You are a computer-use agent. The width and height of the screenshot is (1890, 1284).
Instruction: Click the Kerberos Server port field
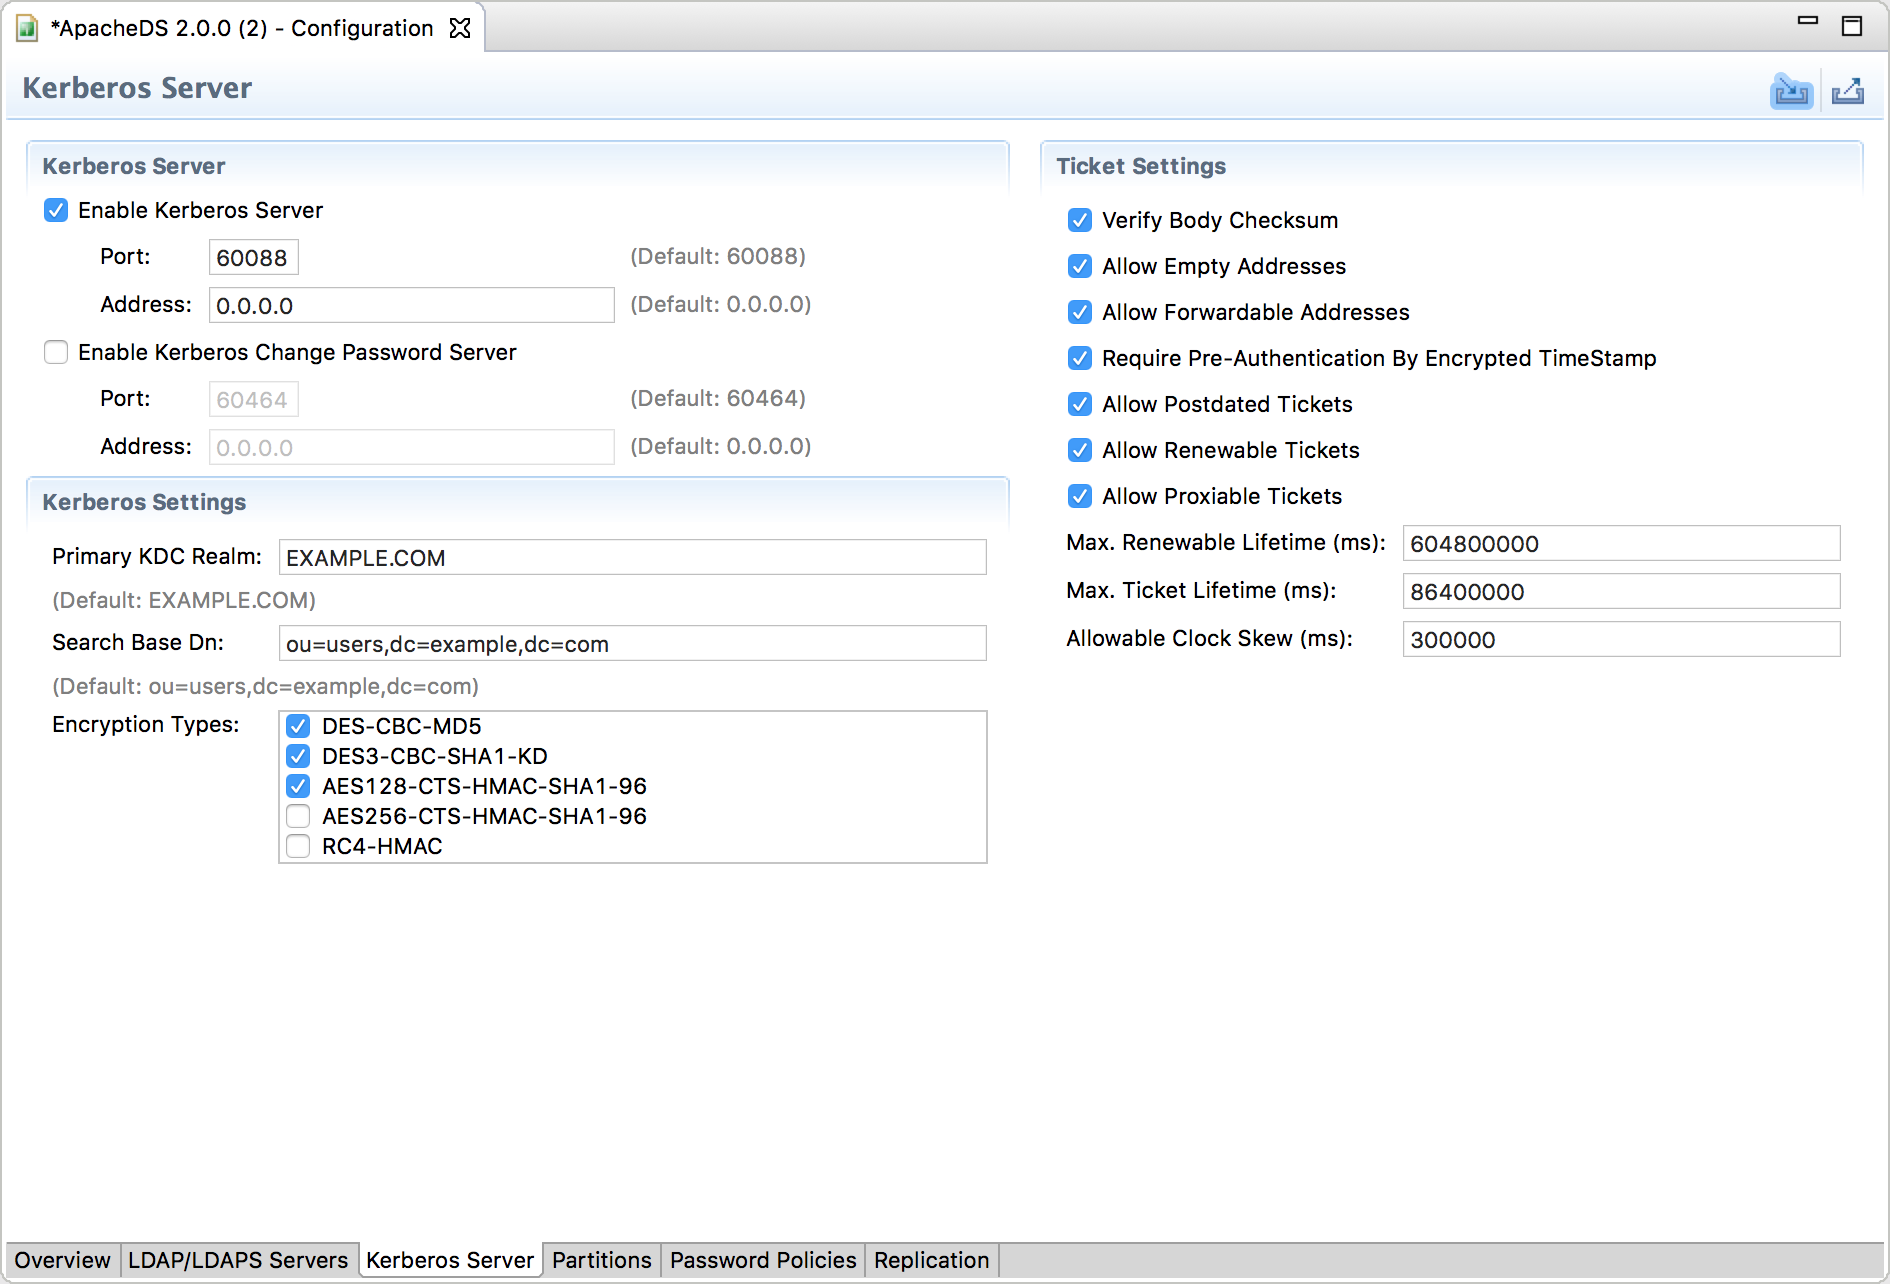click(x=253, y=258)
